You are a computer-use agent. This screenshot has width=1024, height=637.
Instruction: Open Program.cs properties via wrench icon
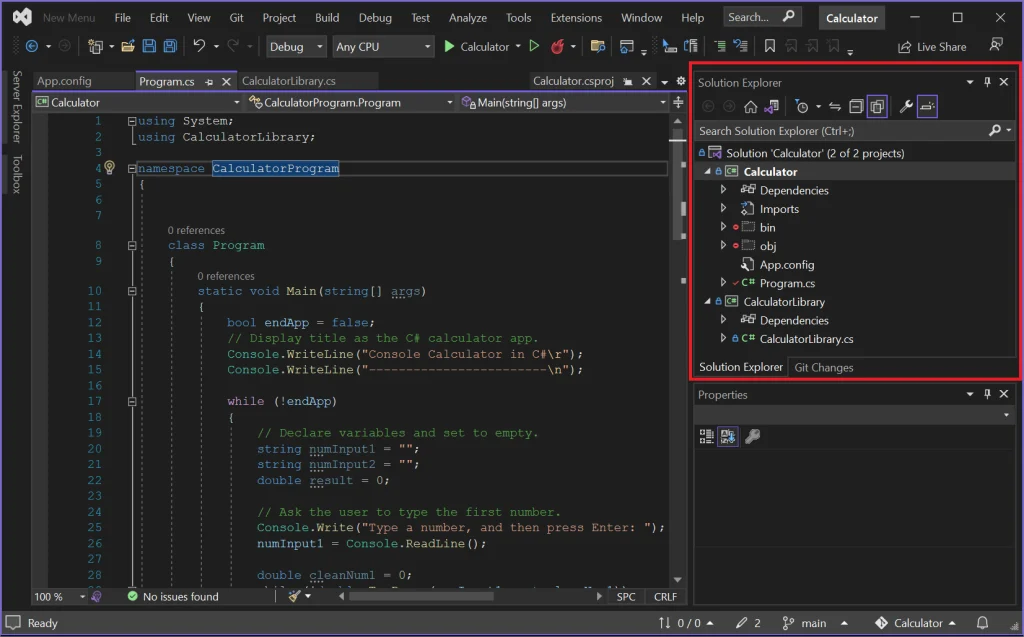907,105
